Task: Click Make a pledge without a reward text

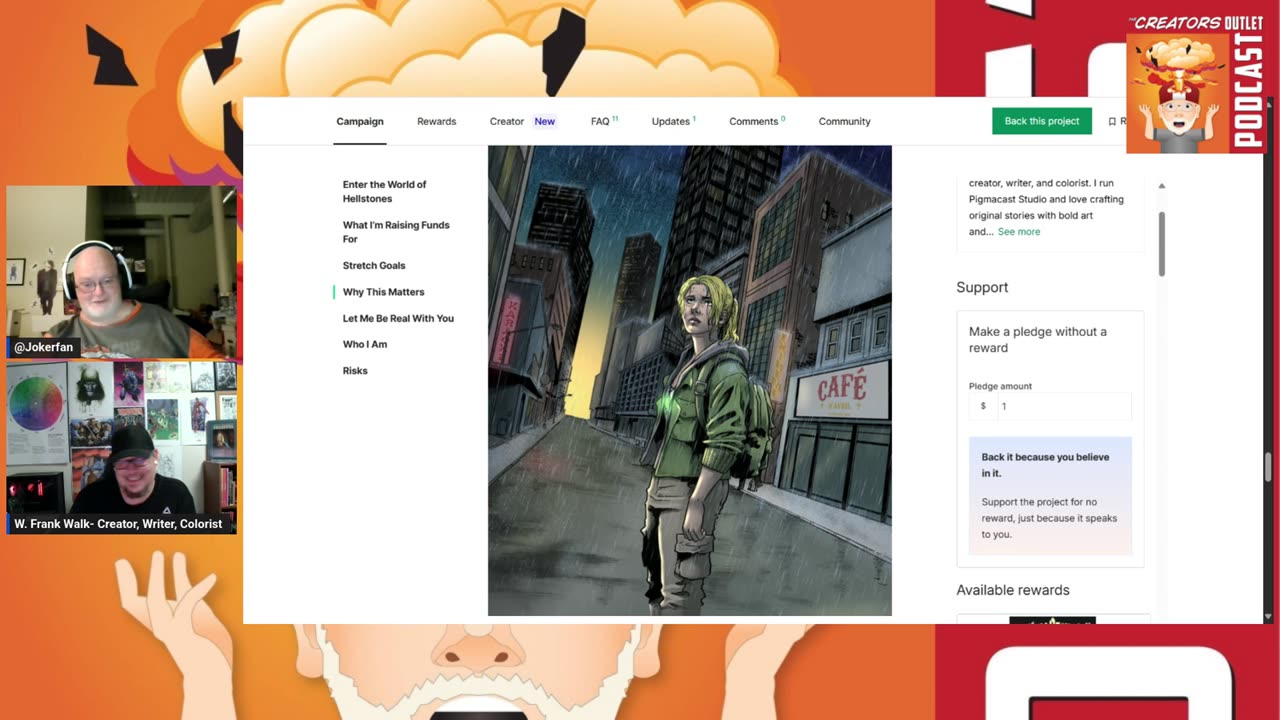Action: [1038, 339]
